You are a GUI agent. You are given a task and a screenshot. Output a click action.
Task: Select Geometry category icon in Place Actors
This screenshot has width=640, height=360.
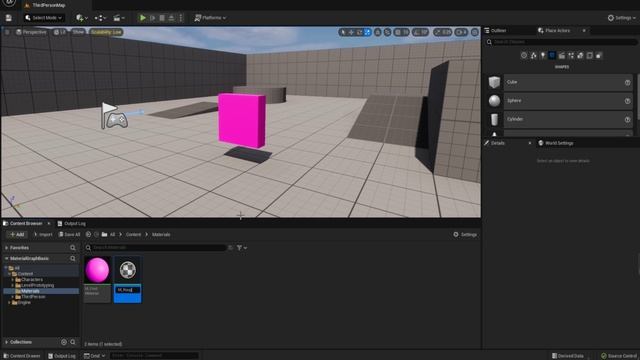pyautogui.click(x=580, y=56)
